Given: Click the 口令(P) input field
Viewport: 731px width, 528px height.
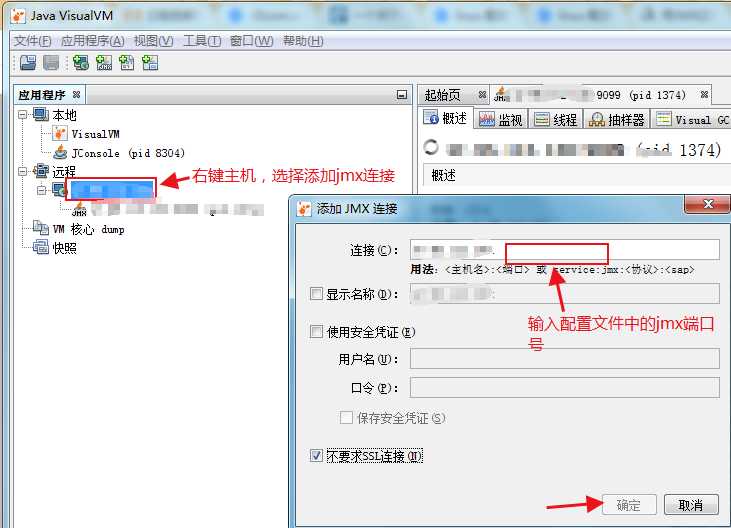Looking at the screenshot, I should tap(565, 387).
